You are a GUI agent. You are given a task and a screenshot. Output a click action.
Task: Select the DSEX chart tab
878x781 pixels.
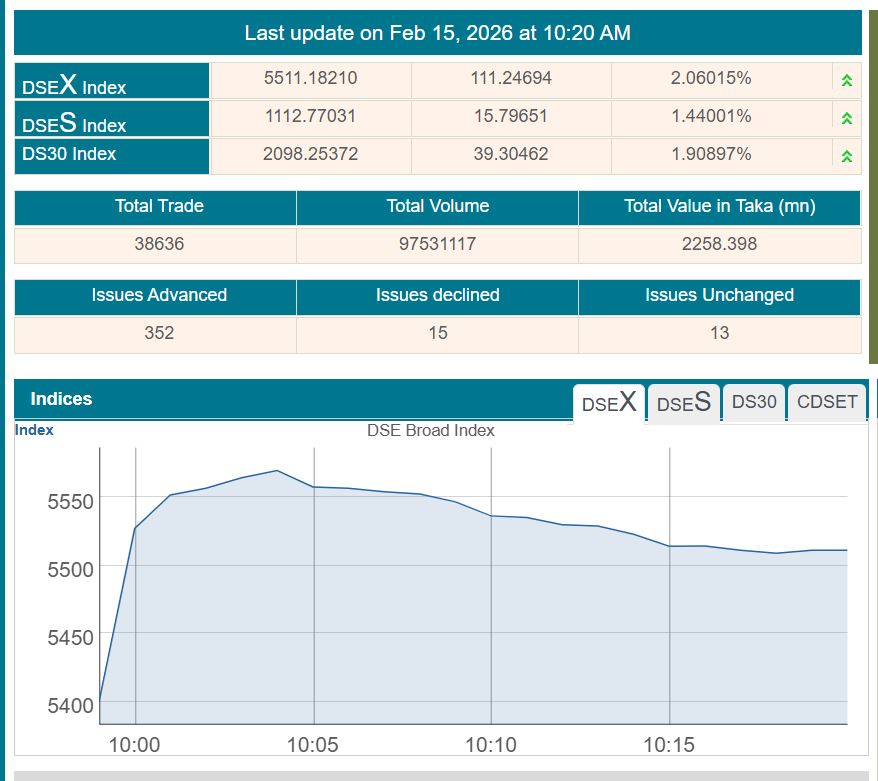click(609, 403)
